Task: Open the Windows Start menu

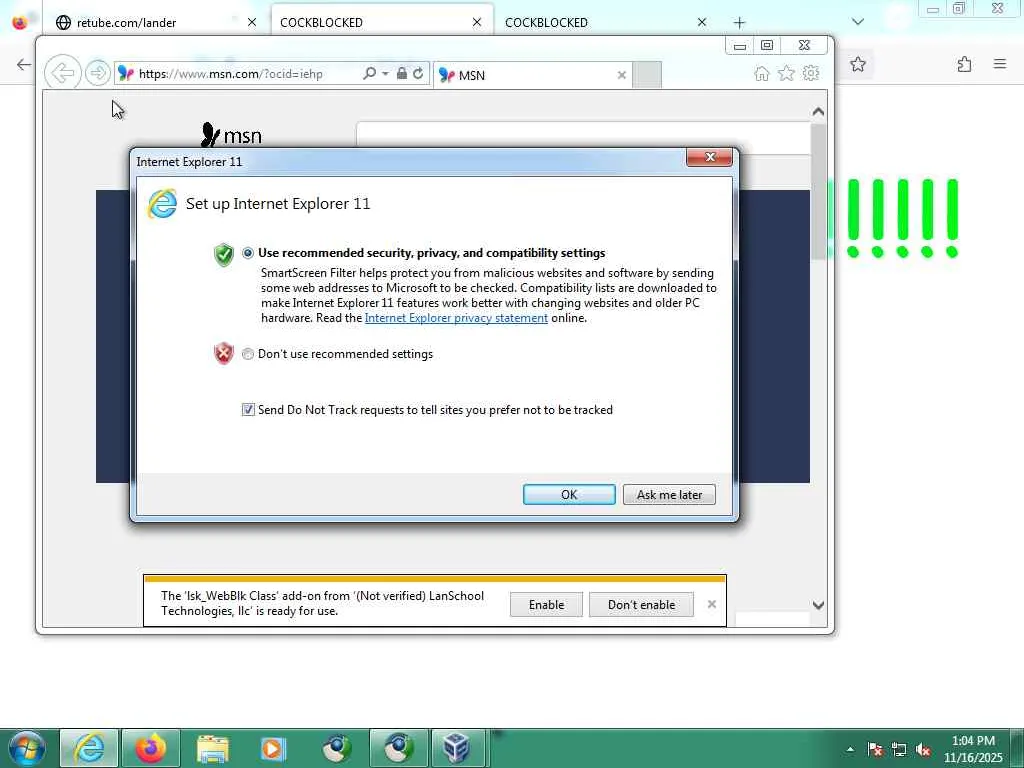Action: coord(27,748)
